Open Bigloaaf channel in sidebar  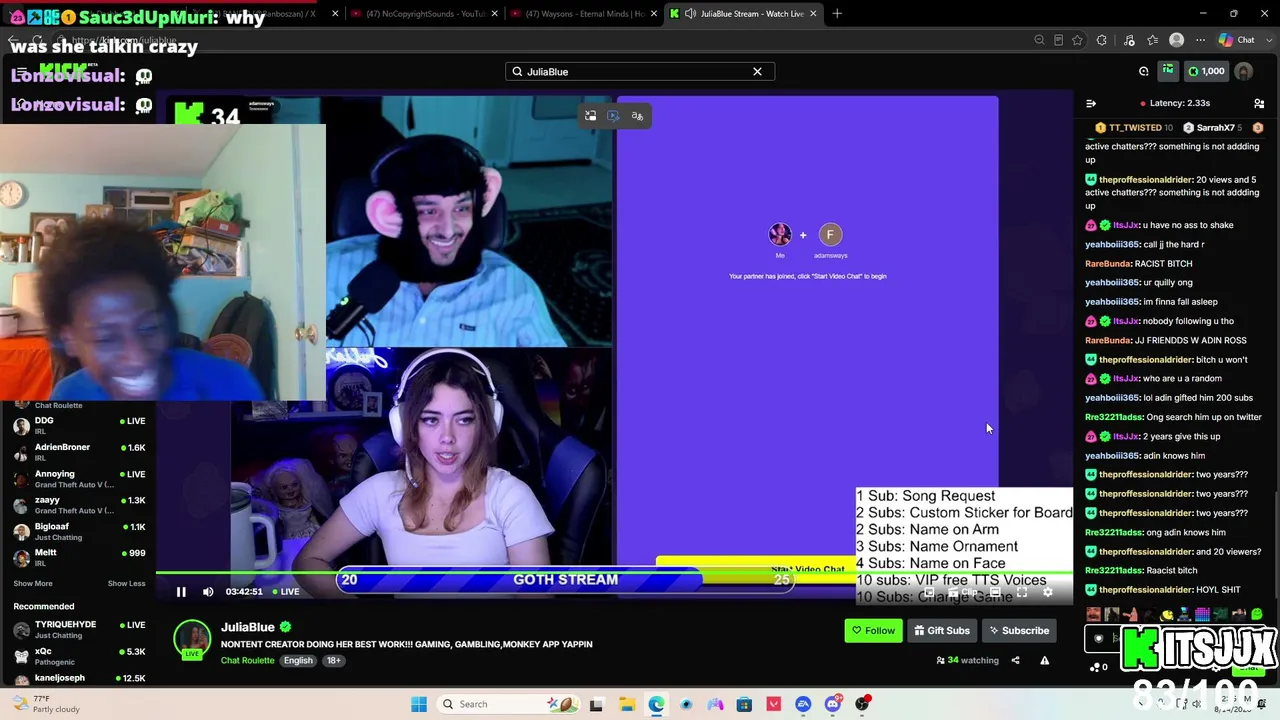click(80, 531)
